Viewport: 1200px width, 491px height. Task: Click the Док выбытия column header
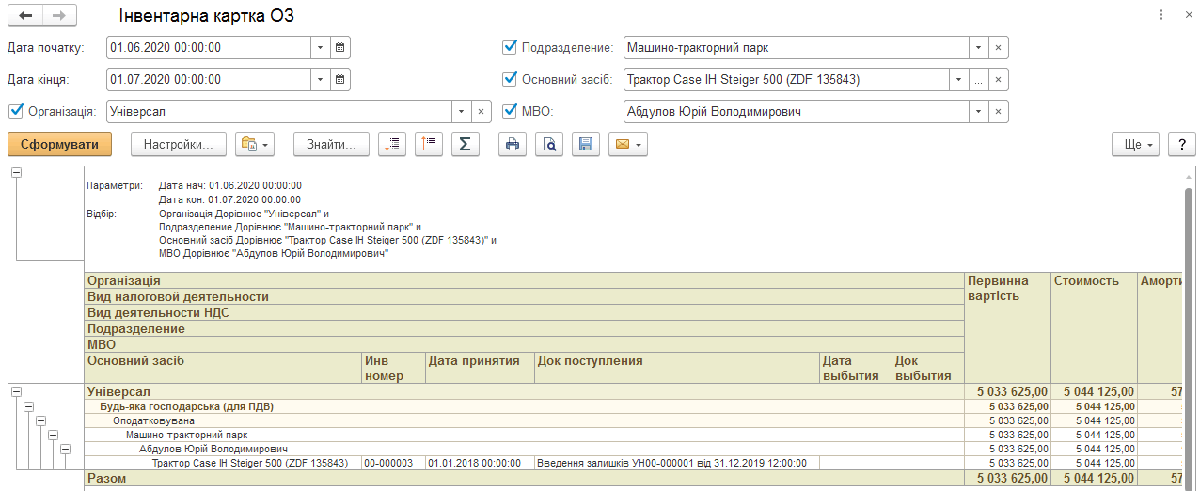coord(923,368)
